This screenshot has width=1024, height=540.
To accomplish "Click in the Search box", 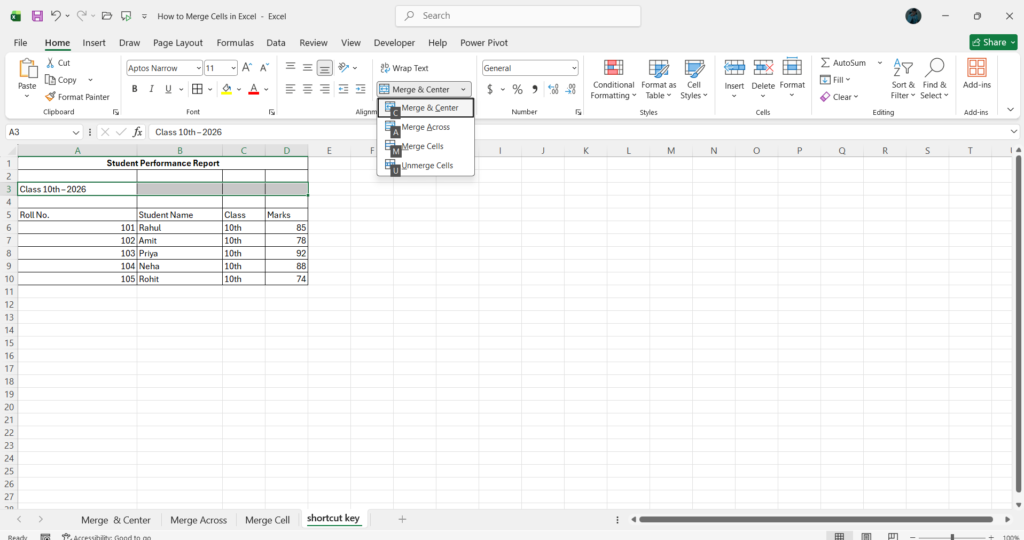I will pyautogui.click(x=518, y=16).
